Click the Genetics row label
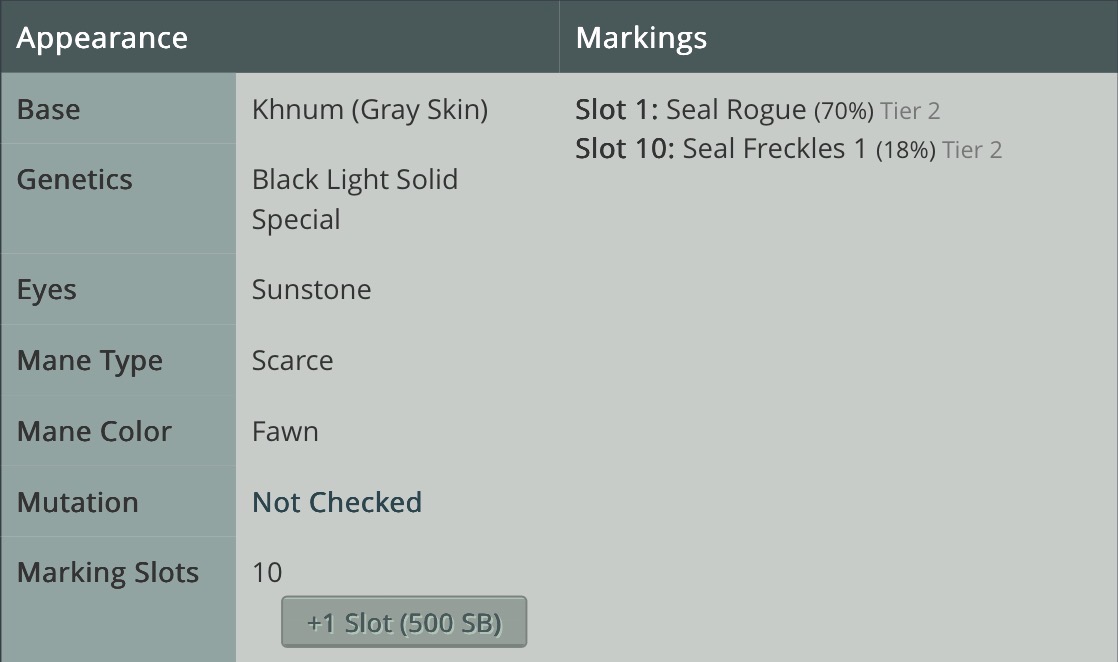The image size is (1118, 662). coord(75,179)
